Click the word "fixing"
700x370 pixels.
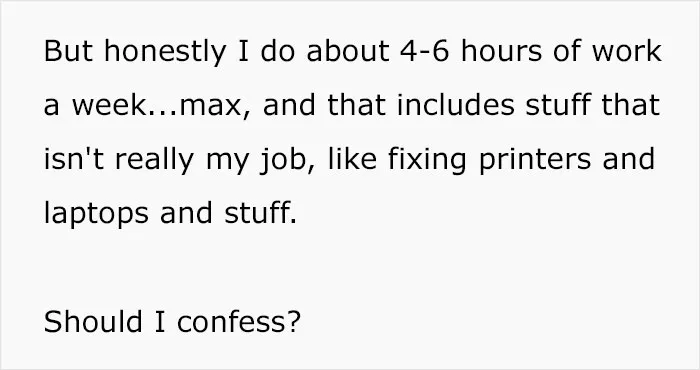[427, 160]
